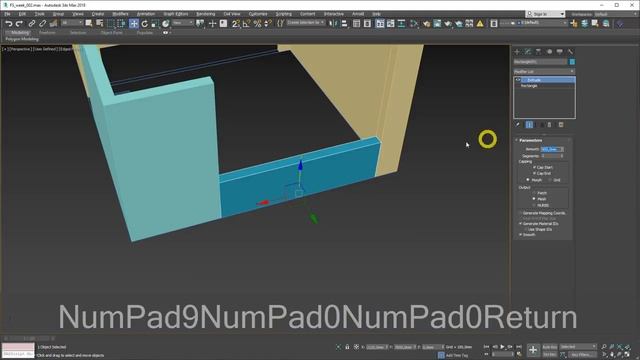Toggle the Cap End checkbox

coord(534,173)
